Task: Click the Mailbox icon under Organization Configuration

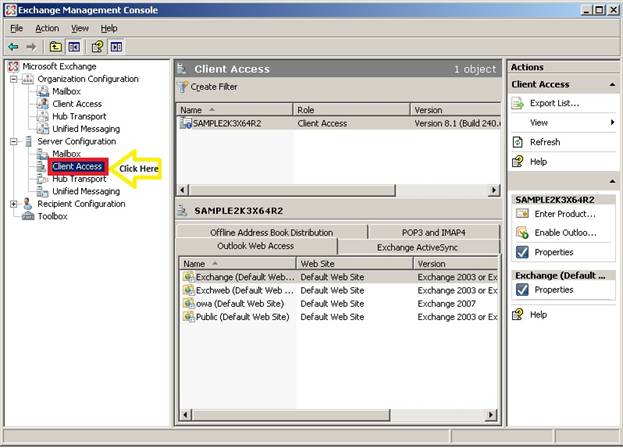Action: click(x=43, y=91)
